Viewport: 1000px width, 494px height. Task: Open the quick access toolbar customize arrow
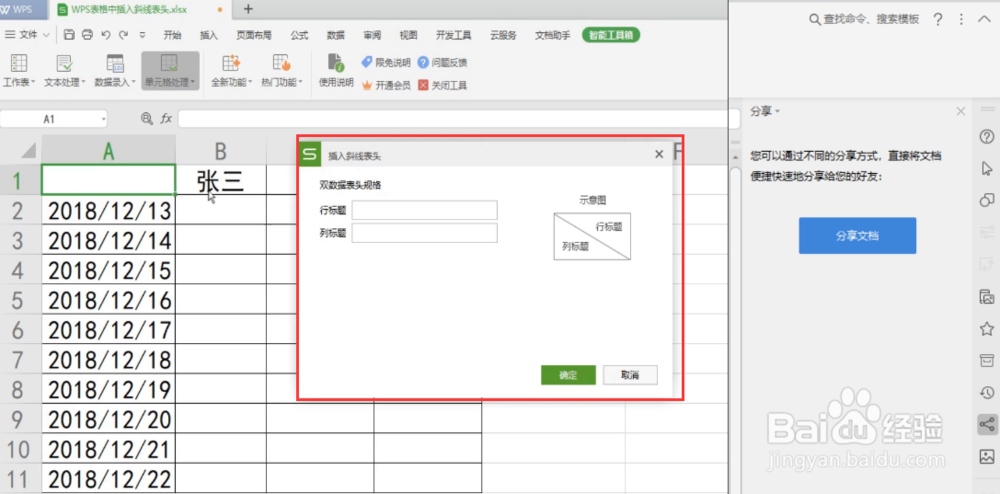[x=142, y=35]
